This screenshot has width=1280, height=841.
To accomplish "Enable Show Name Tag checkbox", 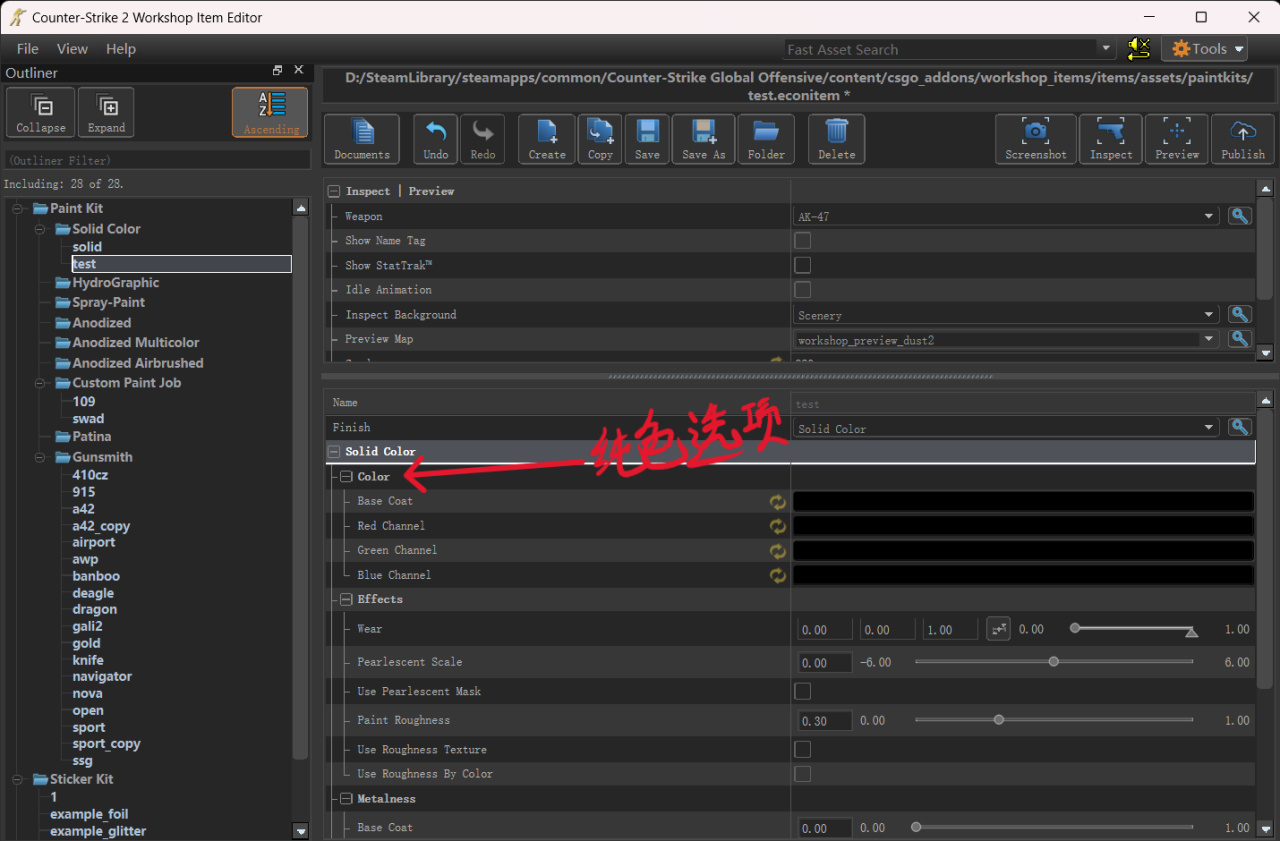I will click(802, 241).
